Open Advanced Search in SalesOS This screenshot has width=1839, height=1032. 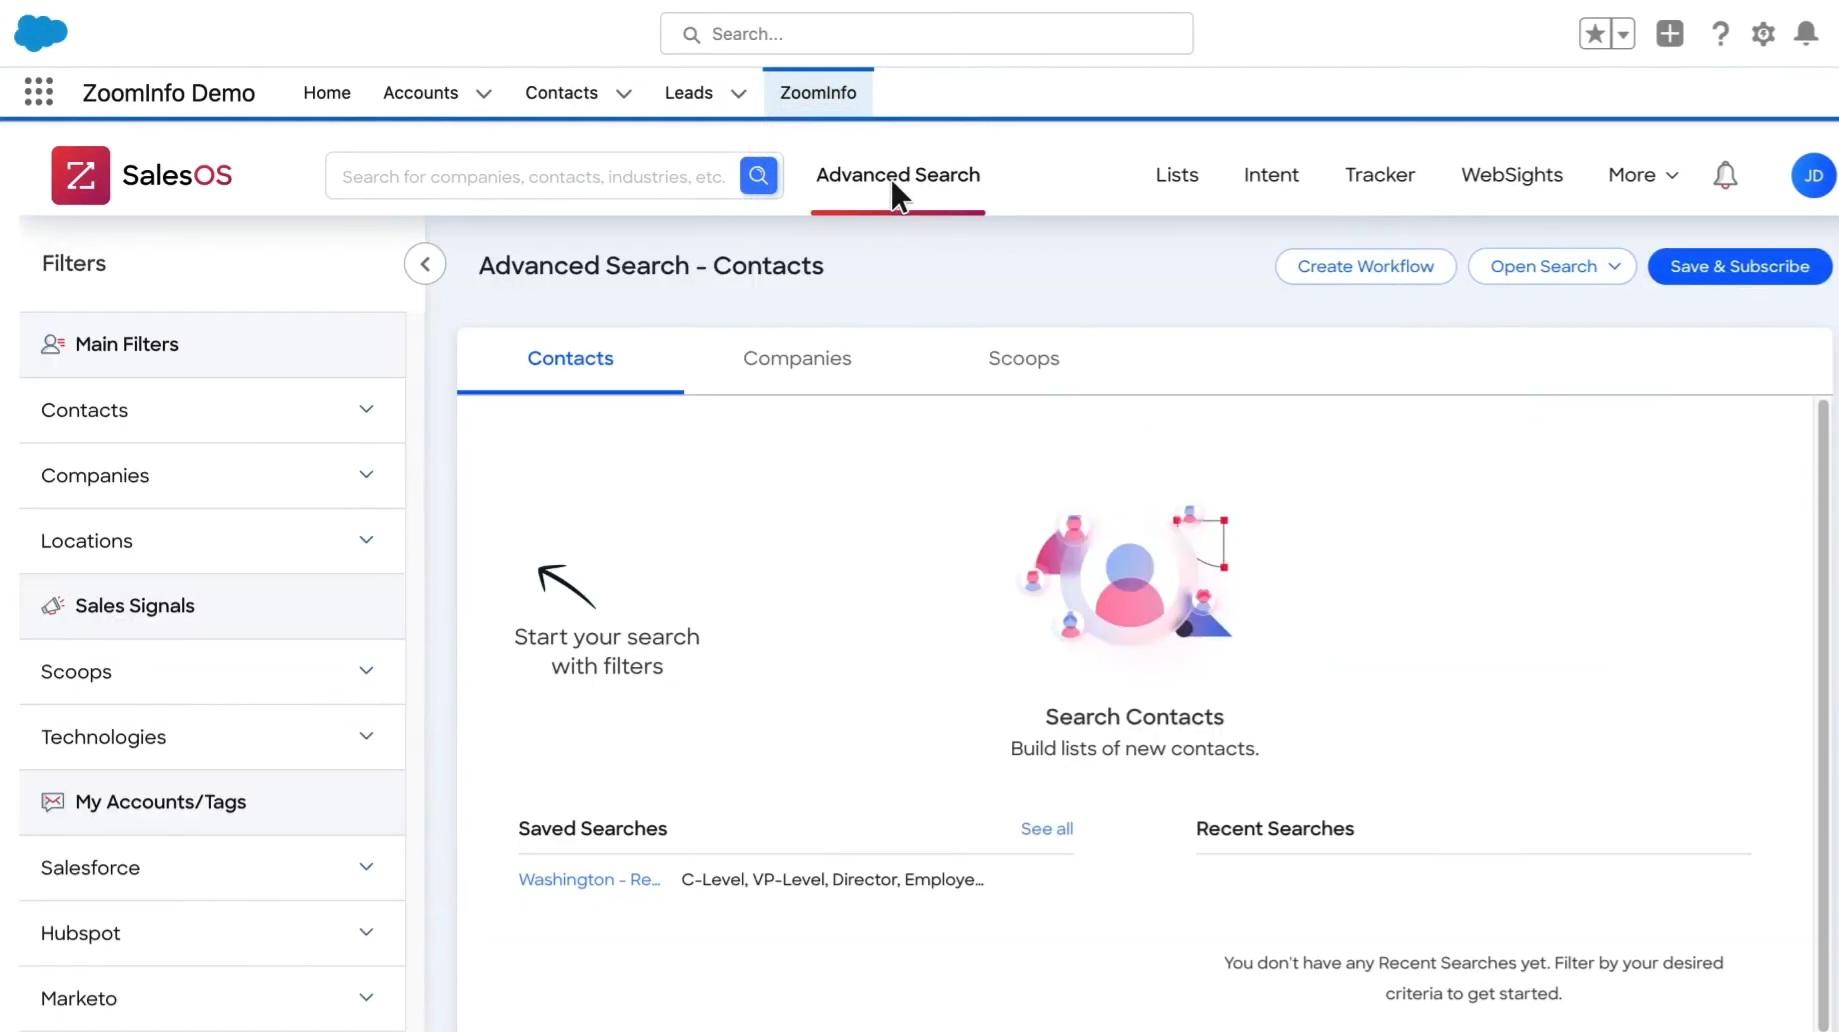click(x=898, y=175)
